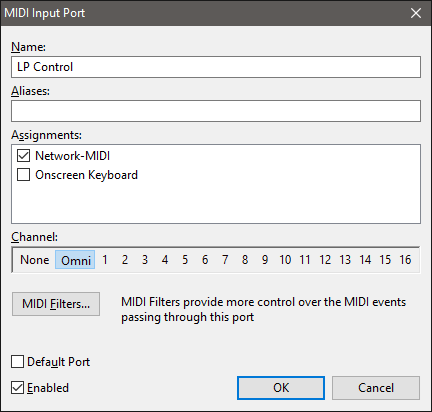Select None in the Channel selector
Image resolution: width=432 pixels, height=412 pixels.
point(35,260)
